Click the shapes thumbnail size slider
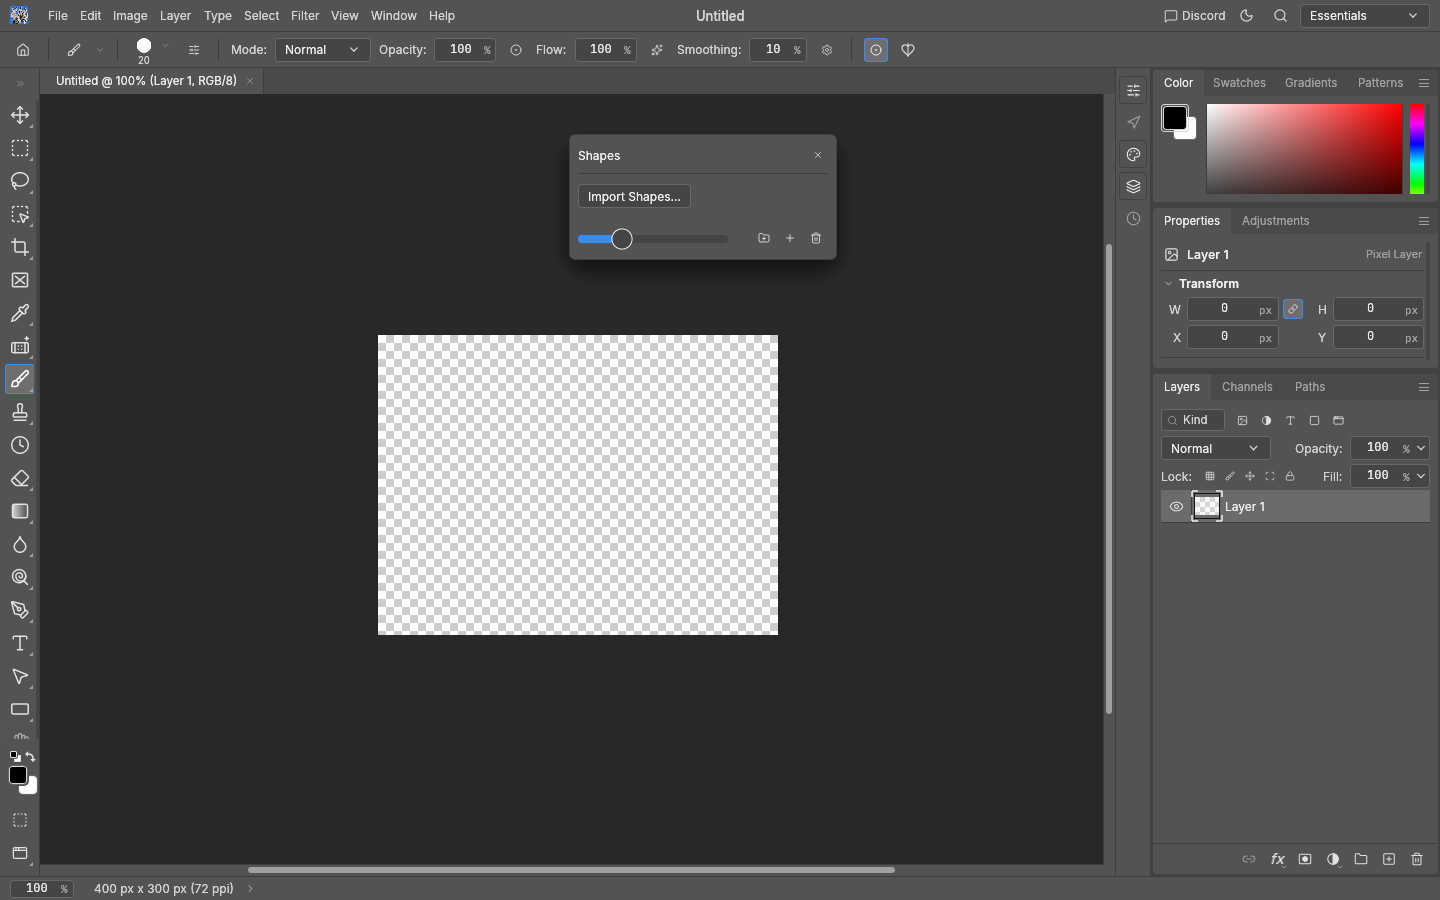This screenshot has height=900, width=1440. 653,239
